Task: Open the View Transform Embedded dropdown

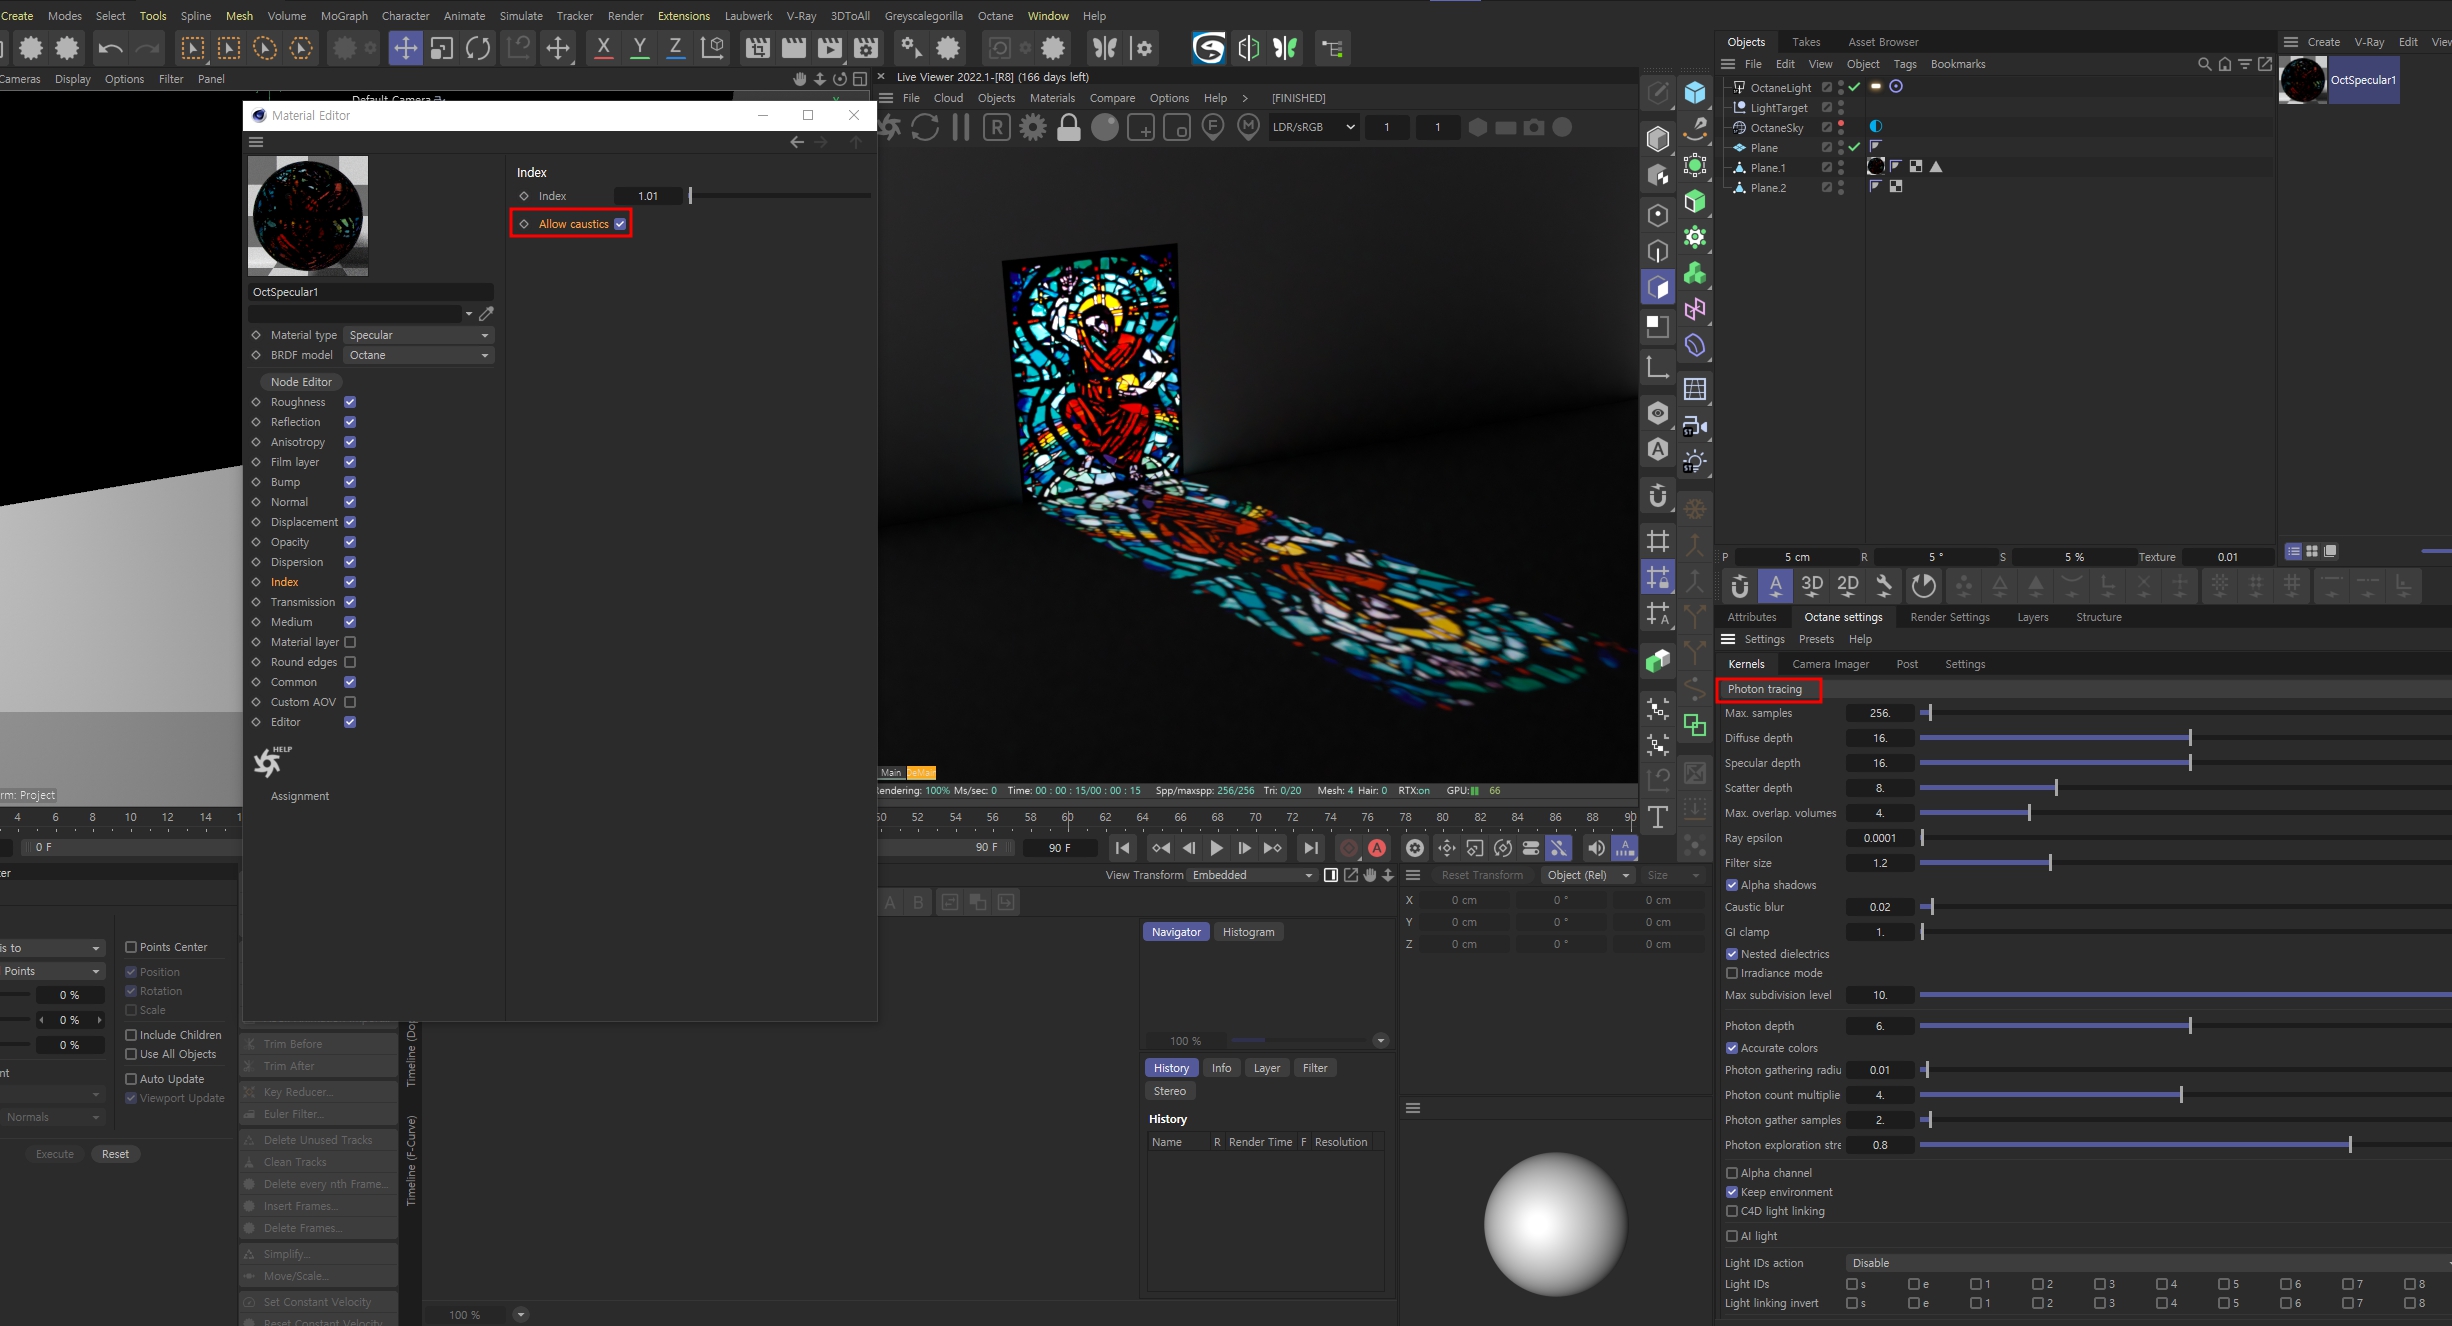Action: pos(1252,875)
